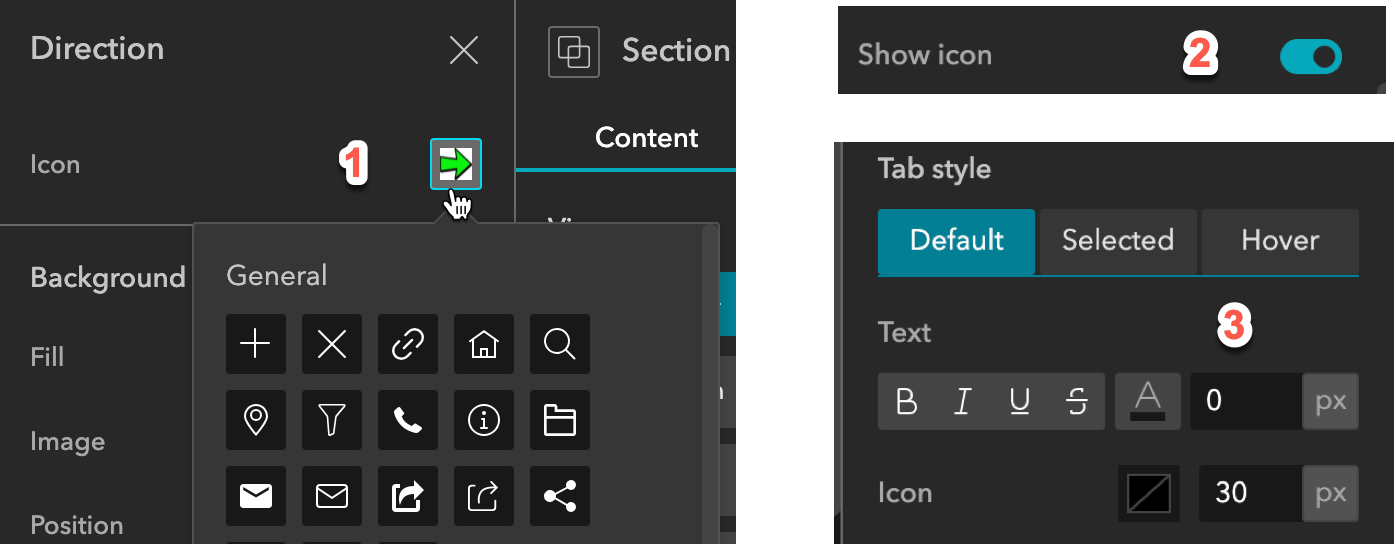This screenshot has height=544, width=1396.
Task: Switch to the Hover tab style
Action: point(1280,241)
